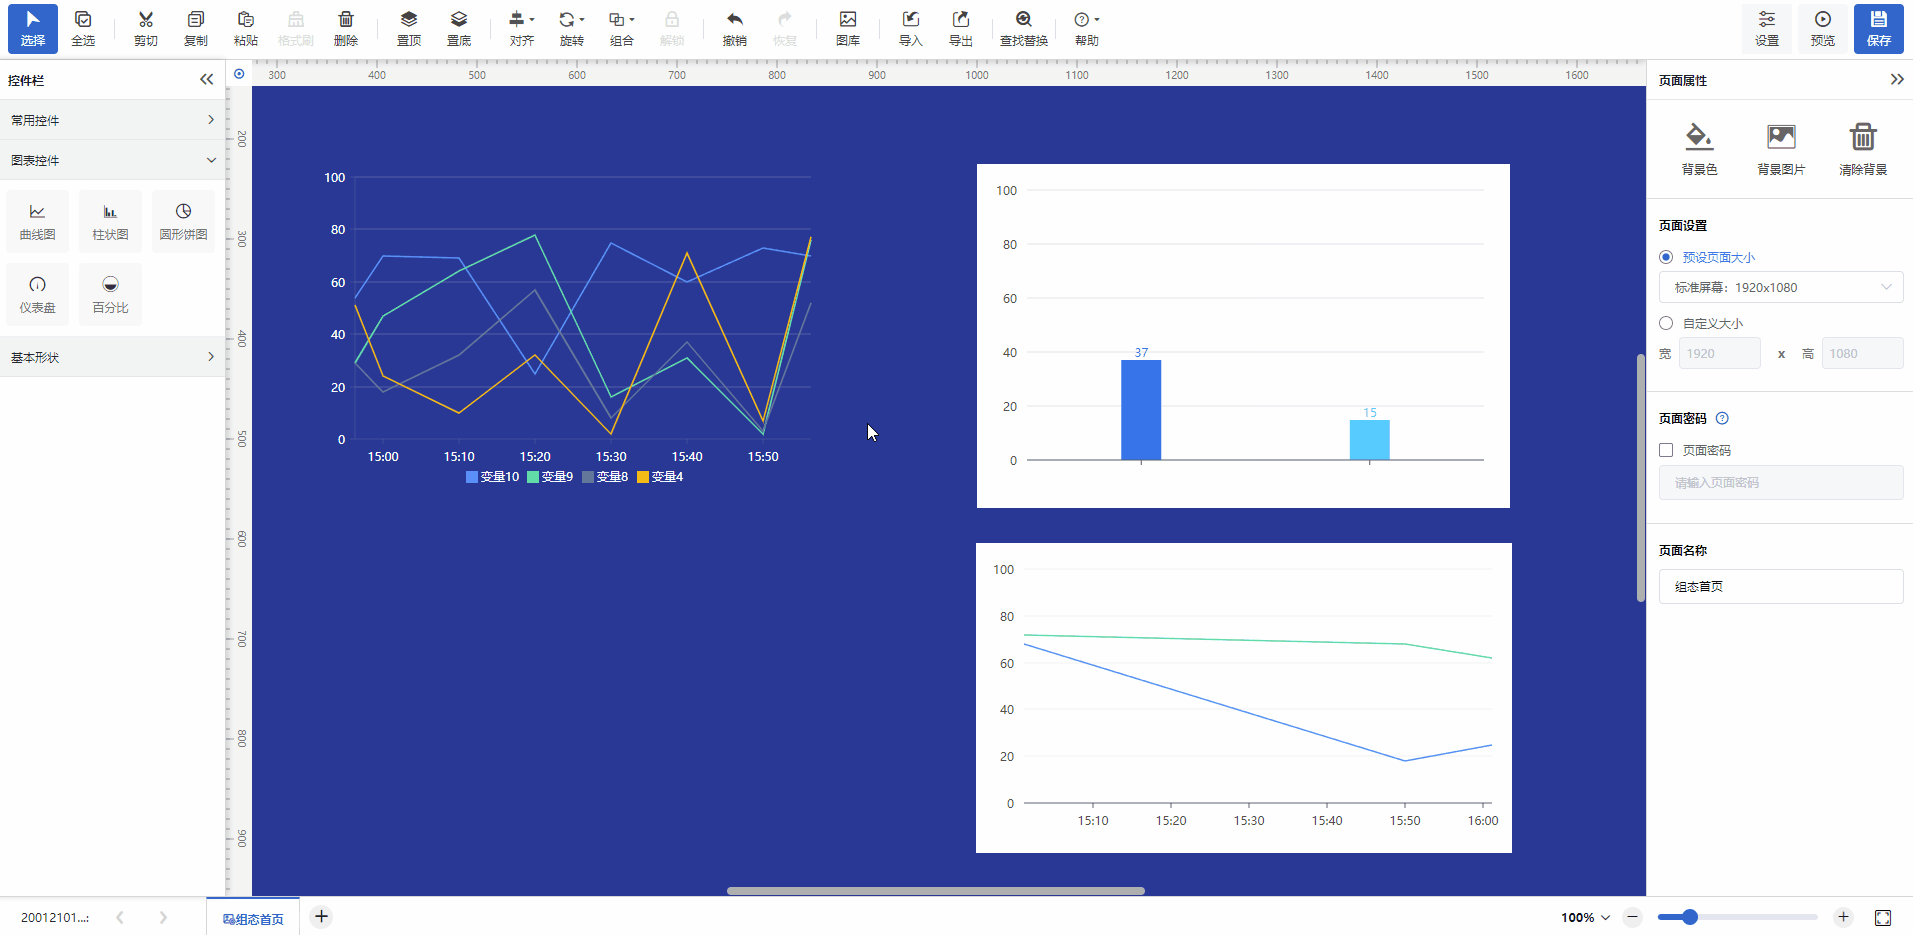
Task: Click the 高 height input field
Action: (1863, 353)
